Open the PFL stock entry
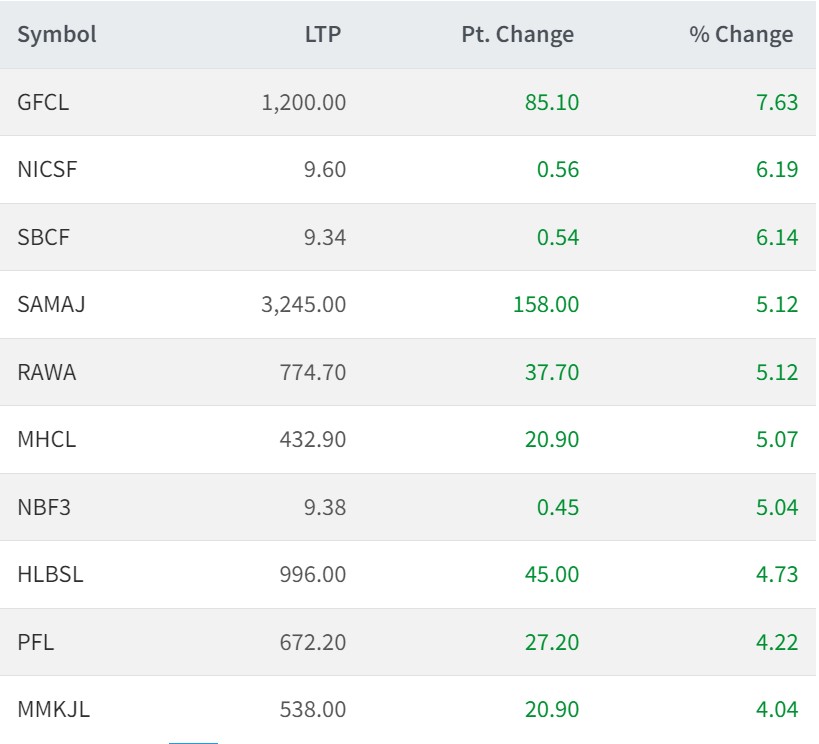The height and width of the screenshot is (744, 819). [x=35, y=642]
